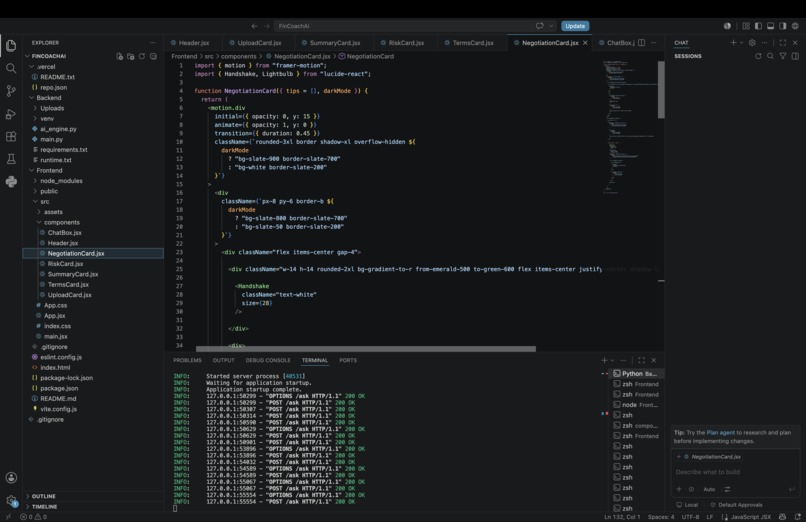Create a new folder in the FINCOACHAI explorer
This screenshot has height=522, width=806.
tap(131, 56)
